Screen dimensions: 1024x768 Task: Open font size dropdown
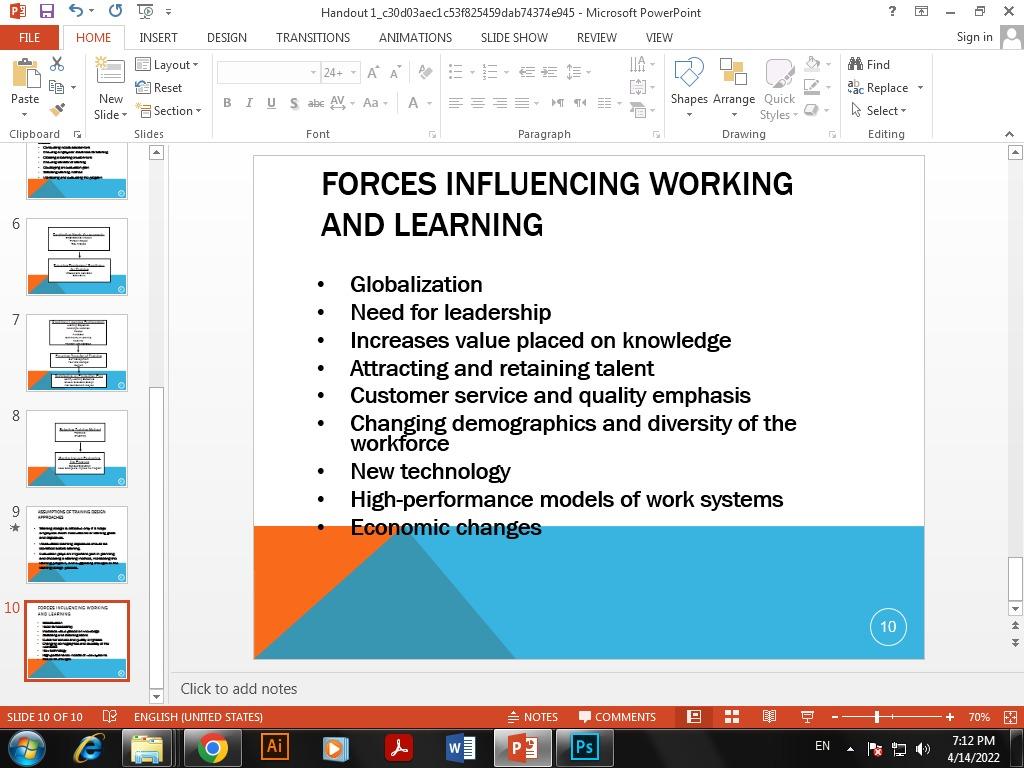click(353, 72)
